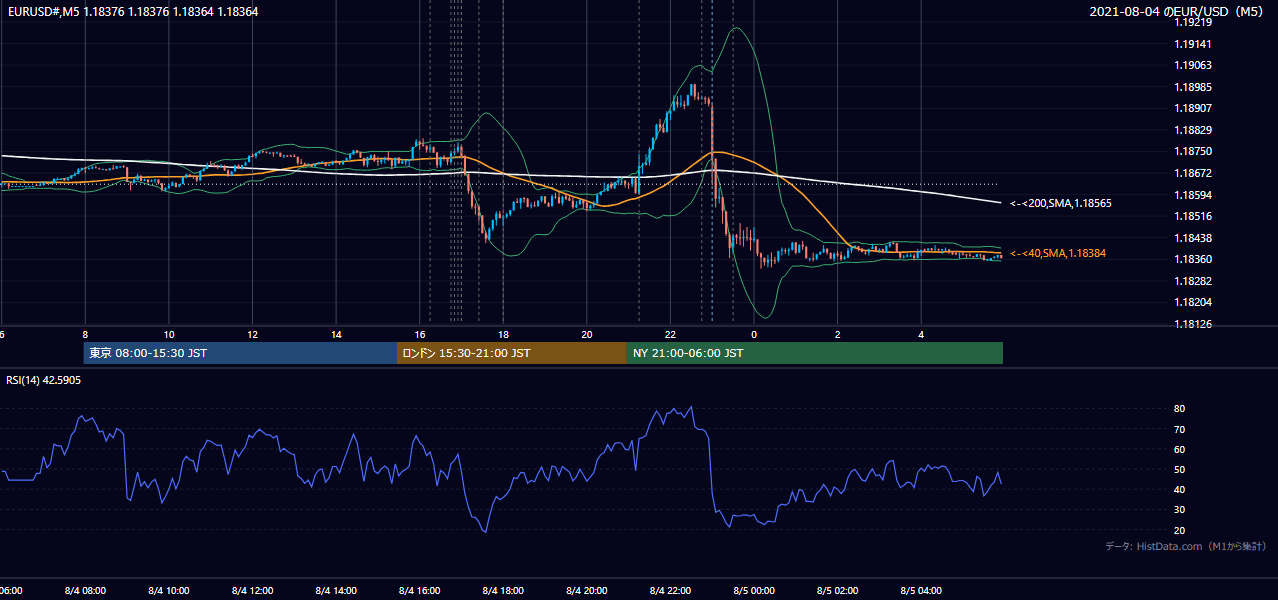The height and width of the screenshot is (600, 1278).
Task: Select the ロンドン 15:30-21:00 JST session bar
Action: [x=512, y=353]
